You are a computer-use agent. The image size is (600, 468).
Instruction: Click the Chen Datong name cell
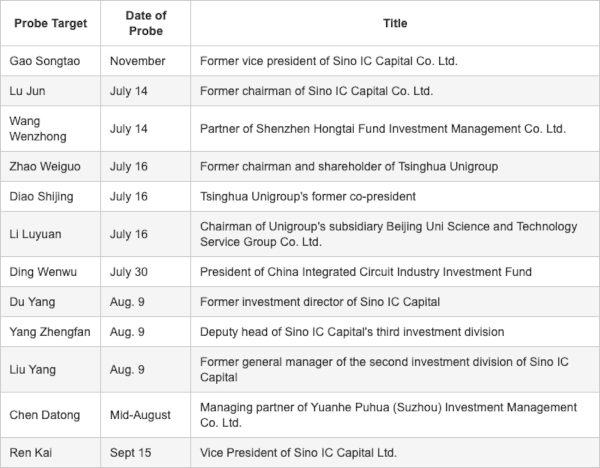[43, 414]
